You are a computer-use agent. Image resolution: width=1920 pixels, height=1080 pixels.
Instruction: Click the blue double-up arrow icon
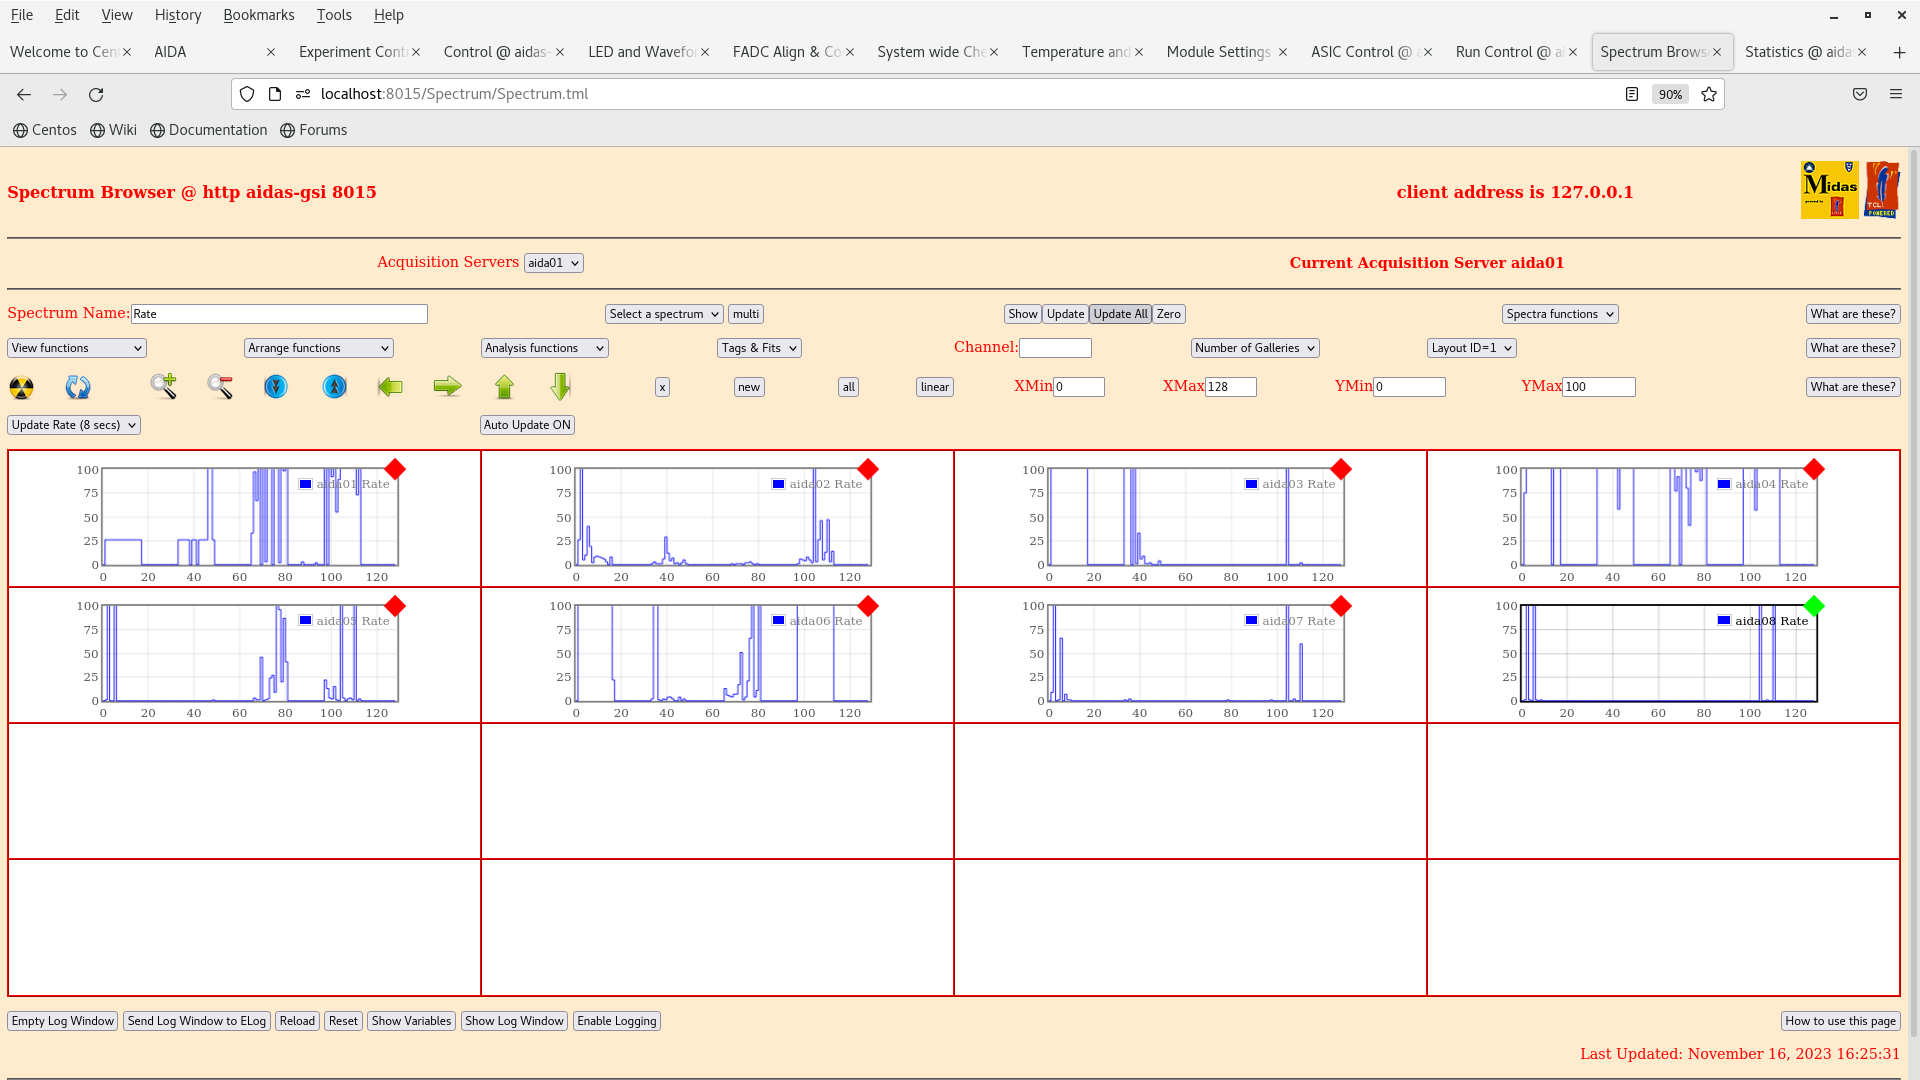[x=334, y=386]
